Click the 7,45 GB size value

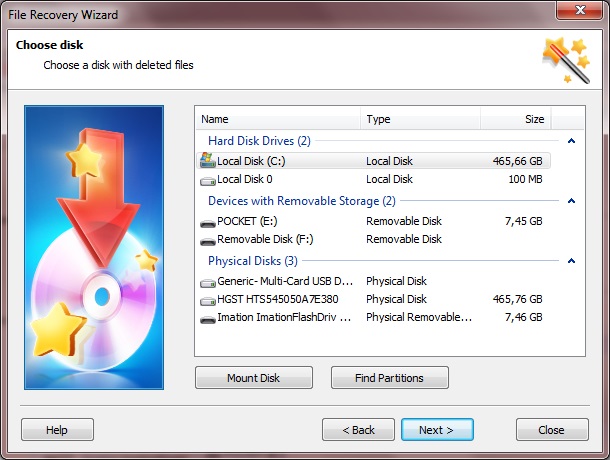click(524, 221)
